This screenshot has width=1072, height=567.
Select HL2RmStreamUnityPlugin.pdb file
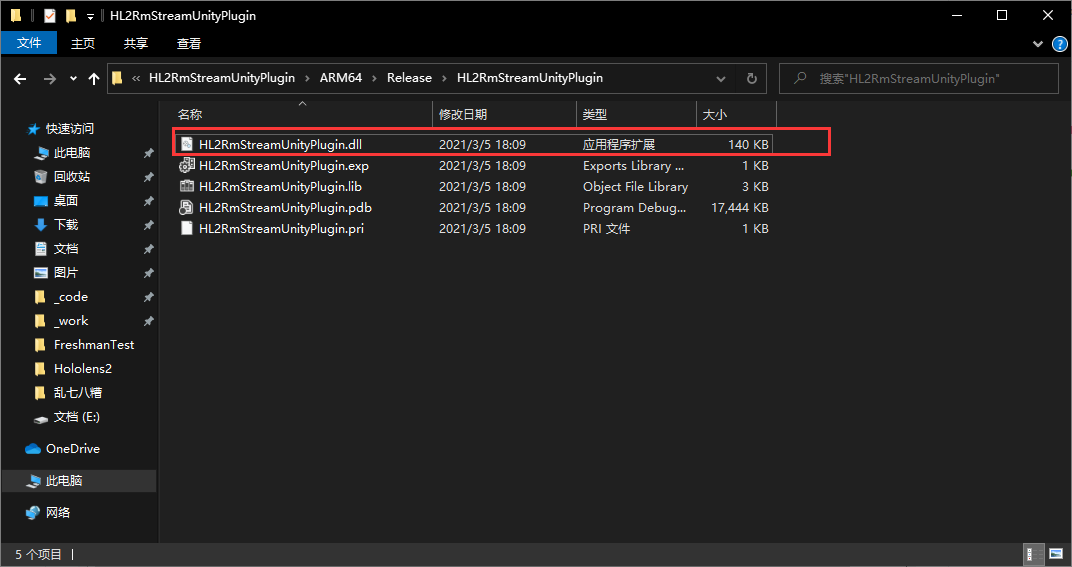tap(474, 207)
